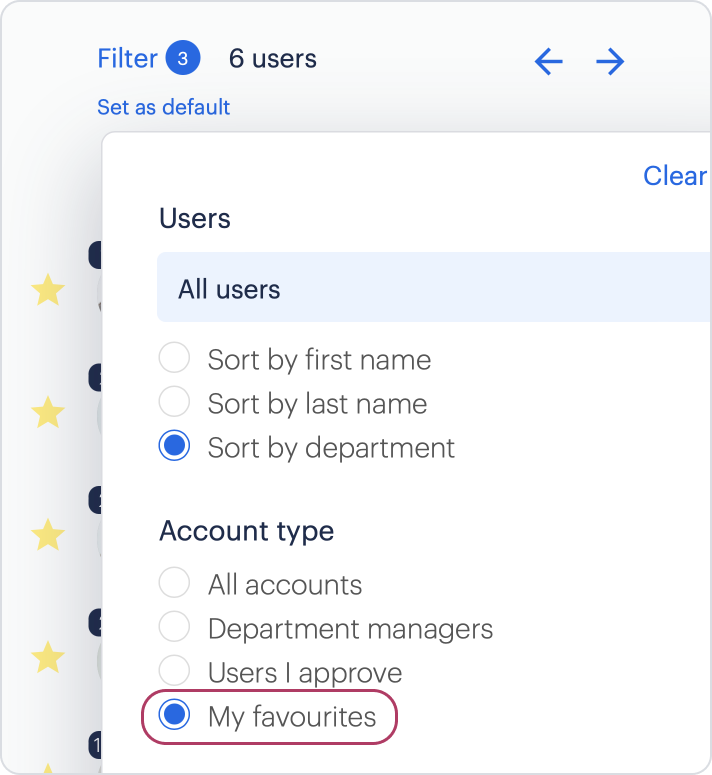Choose Department managers account type
This screenshot has height=775, width=712.
point(174,626)
